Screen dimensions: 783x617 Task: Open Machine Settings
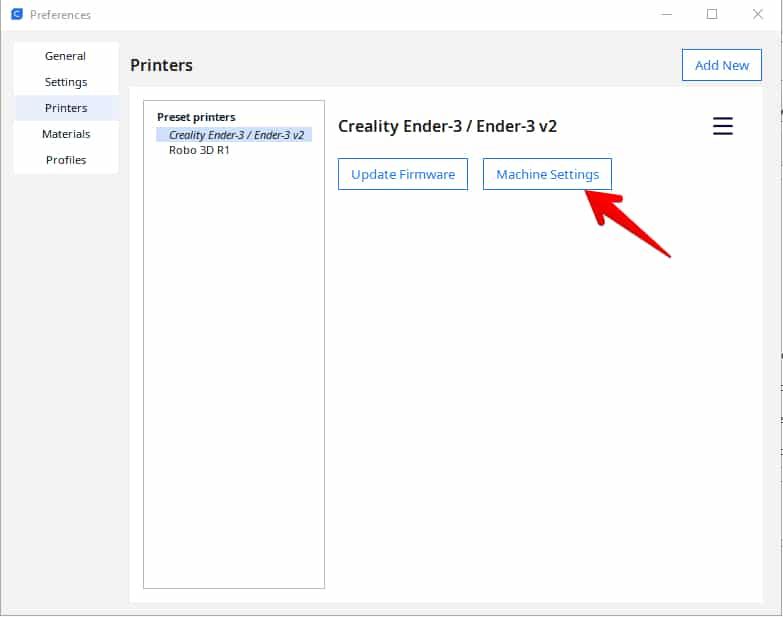pos(547,174)
